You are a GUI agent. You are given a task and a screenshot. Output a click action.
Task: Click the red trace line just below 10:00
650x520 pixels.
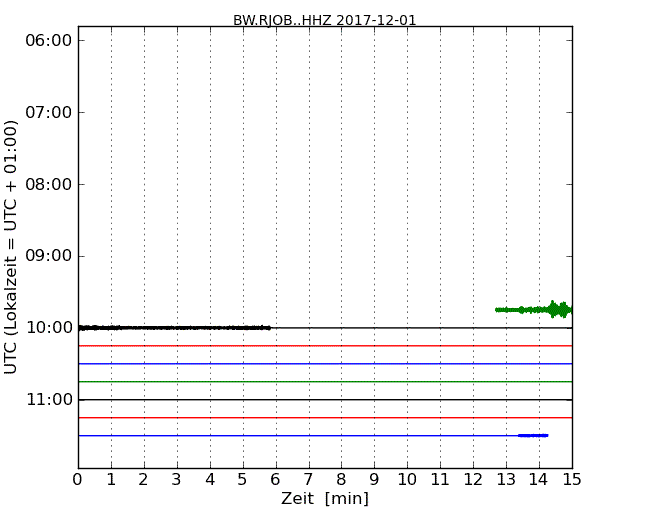pos(325,345)
